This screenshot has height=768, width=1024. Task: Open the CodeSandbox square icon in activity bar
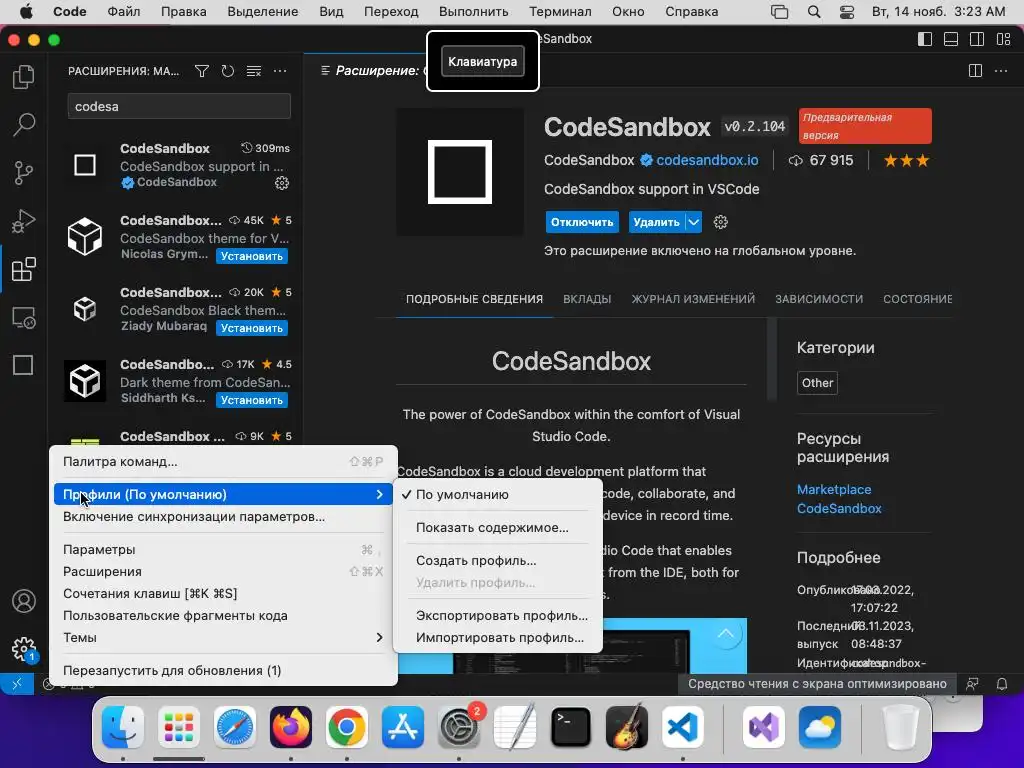24,365
